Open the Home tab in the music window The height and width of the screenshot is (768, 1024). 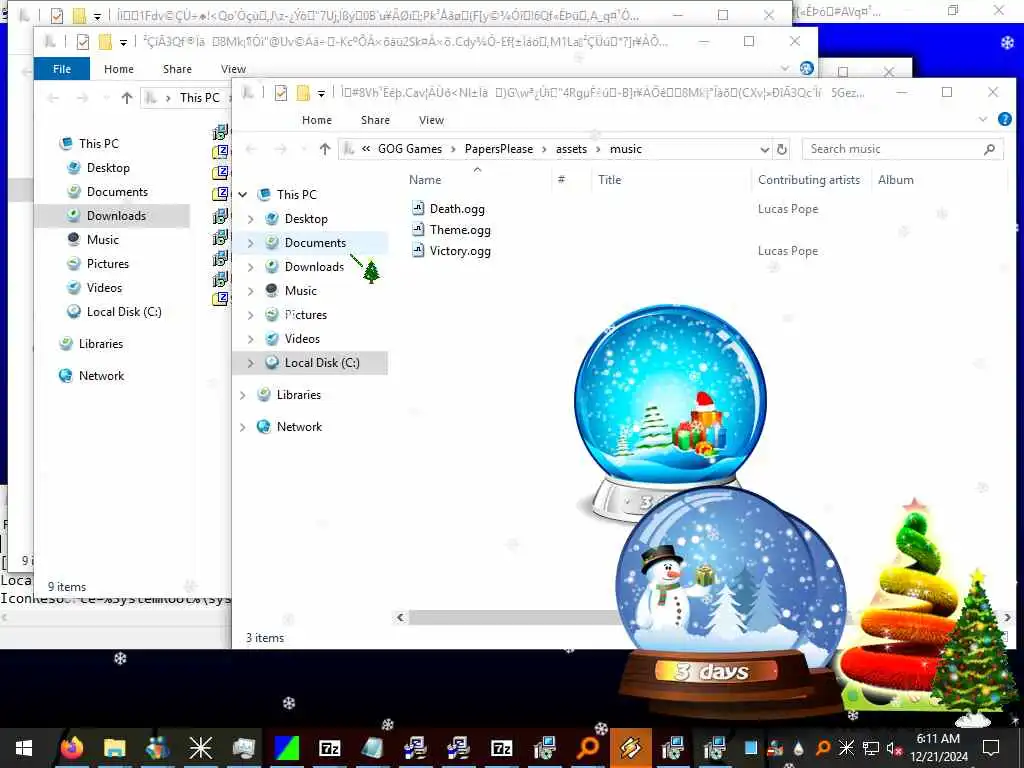pos(317,120)
